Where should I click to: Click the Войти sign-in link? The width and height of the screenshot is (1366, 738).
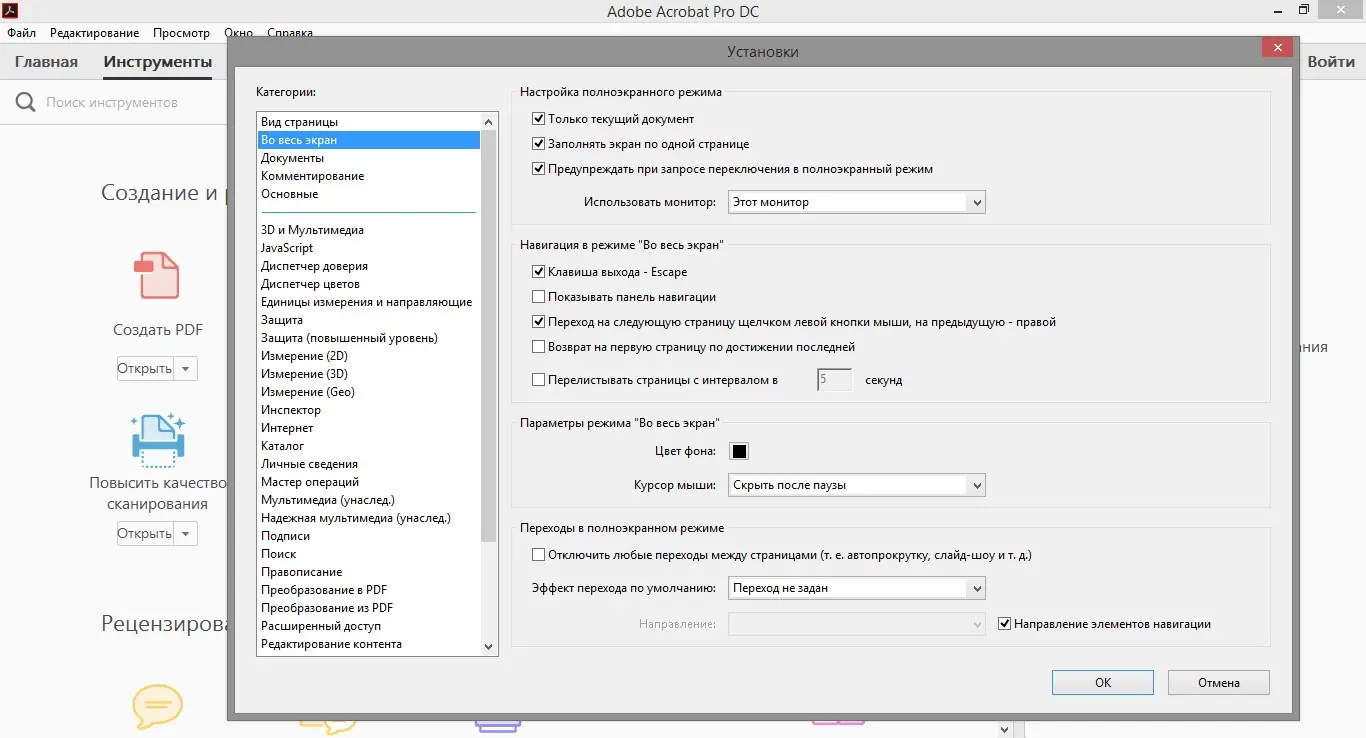pyautogui.click(x=1331, y=62)
